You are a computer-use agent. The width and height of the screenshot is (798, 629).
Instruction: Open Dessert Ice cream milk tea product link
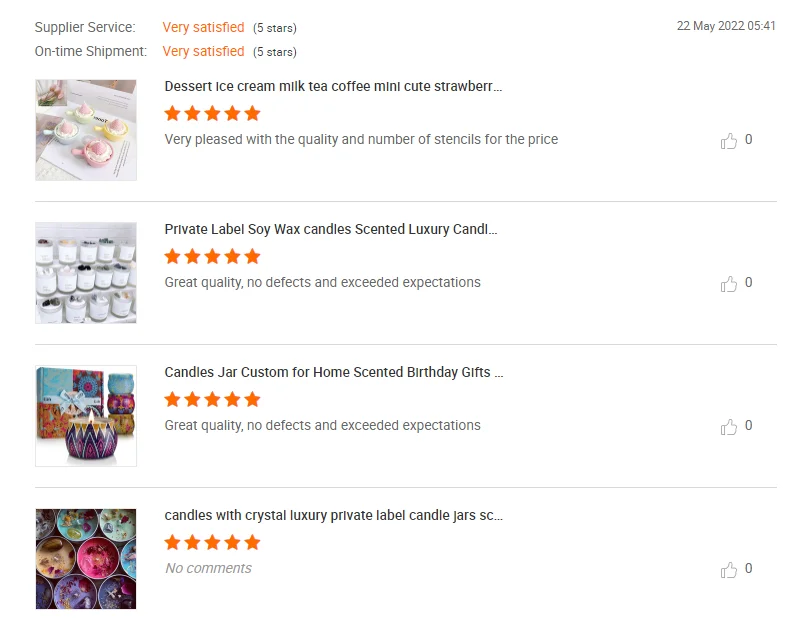(x=333, y=86)
